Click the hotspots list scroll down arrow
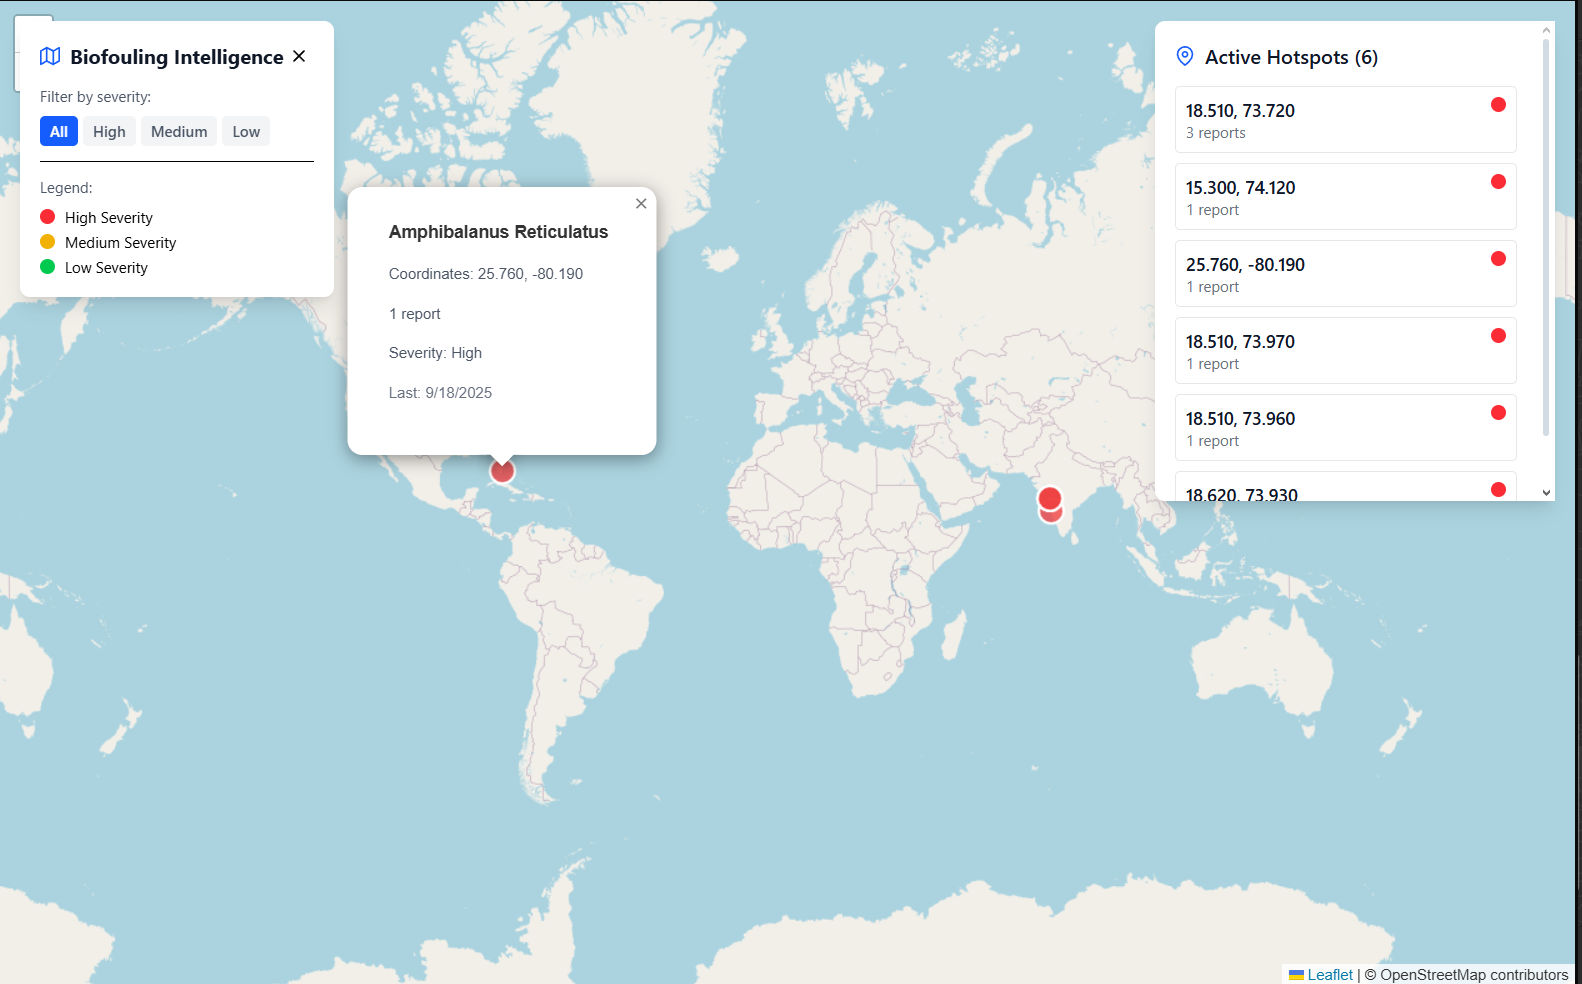1582x984 pixels. coord(1546,492)
